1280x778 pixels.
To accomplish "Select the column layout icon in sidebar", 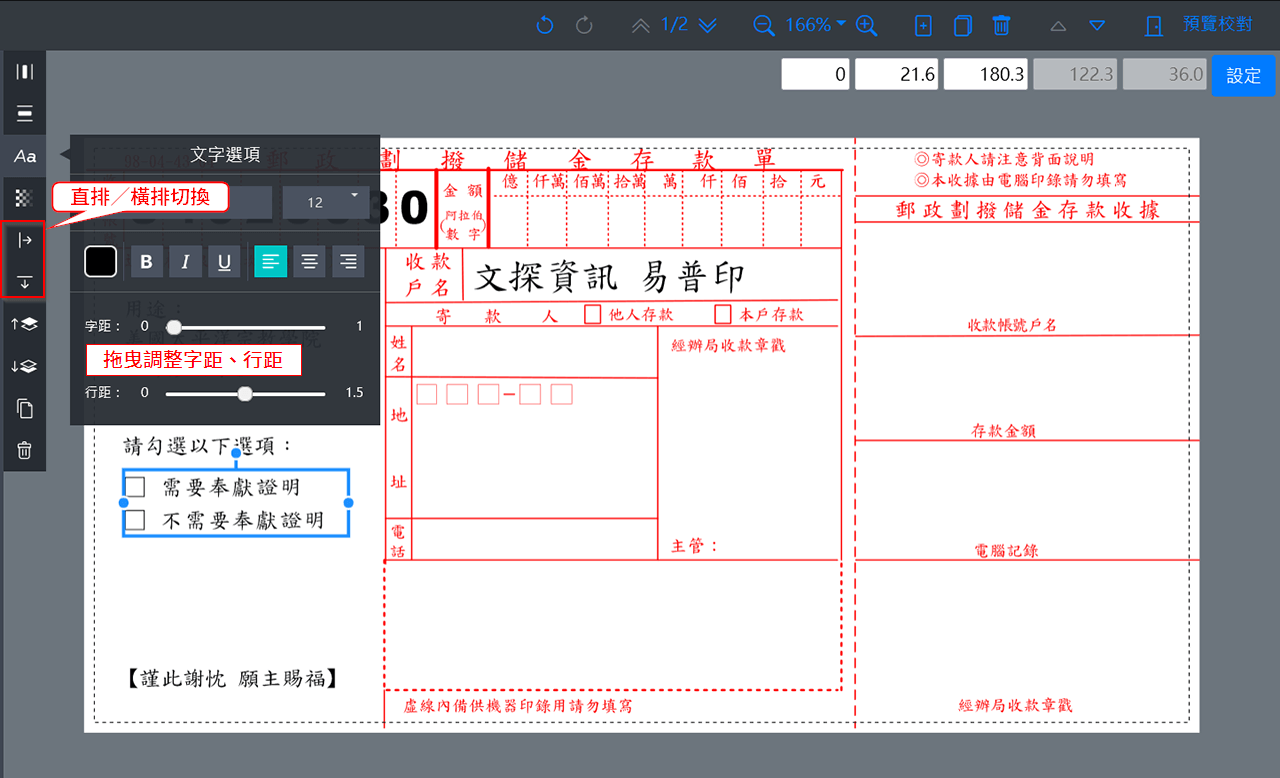I will tap(25, 71).
